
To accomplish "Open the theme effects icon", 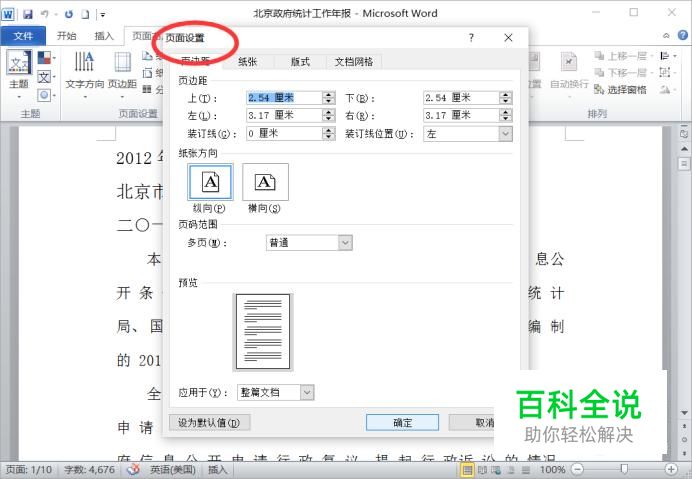I will click(x=44, y=95).
